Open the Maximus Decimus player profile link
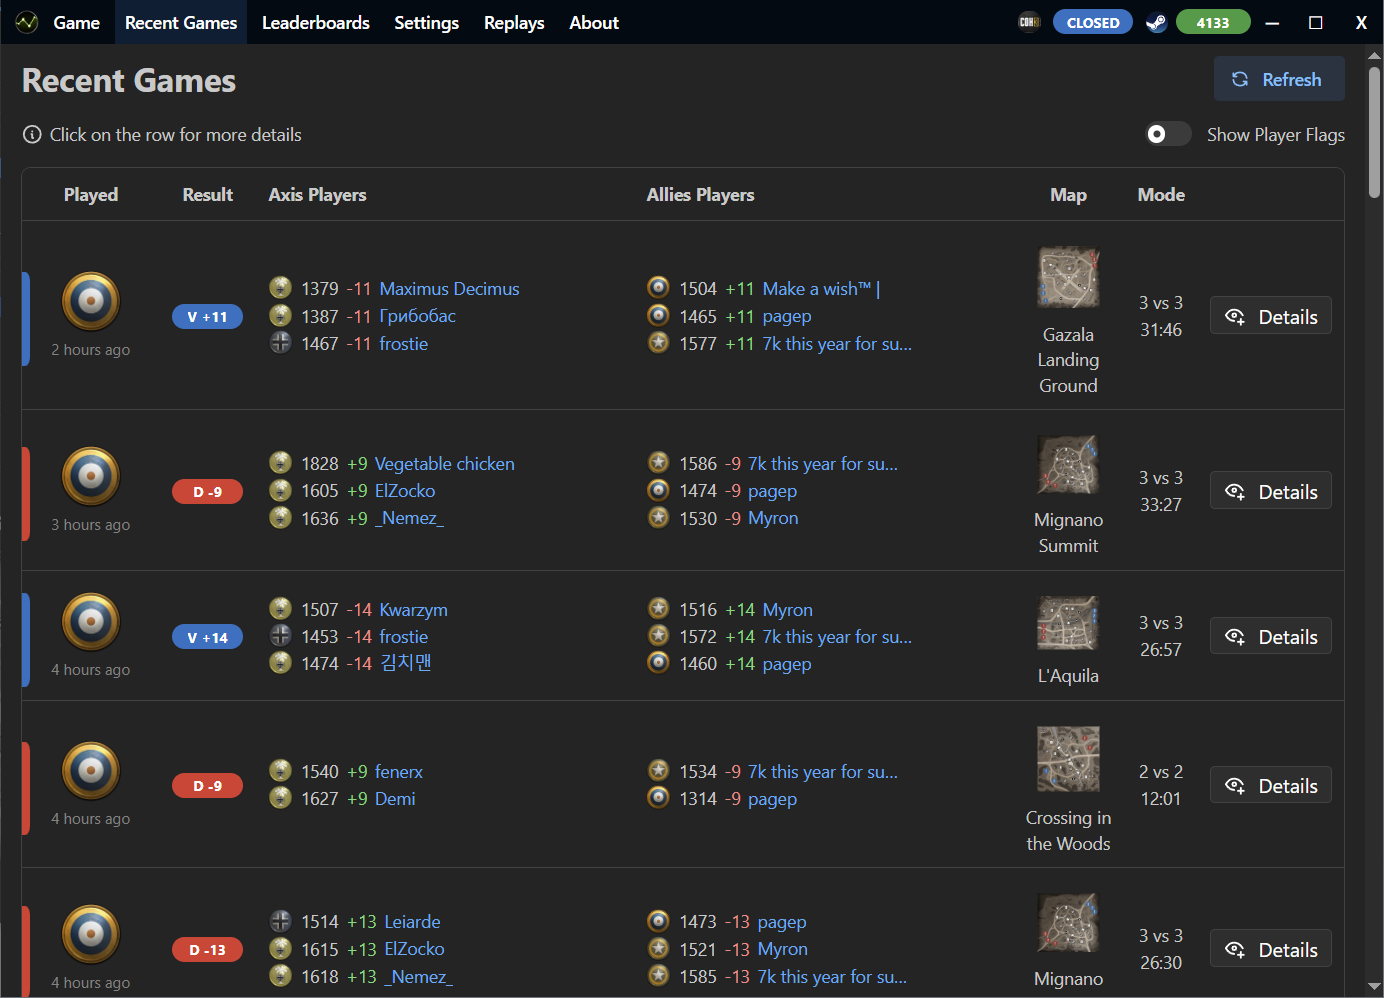This screenshot has height=998, width=1384. point(449,288)
